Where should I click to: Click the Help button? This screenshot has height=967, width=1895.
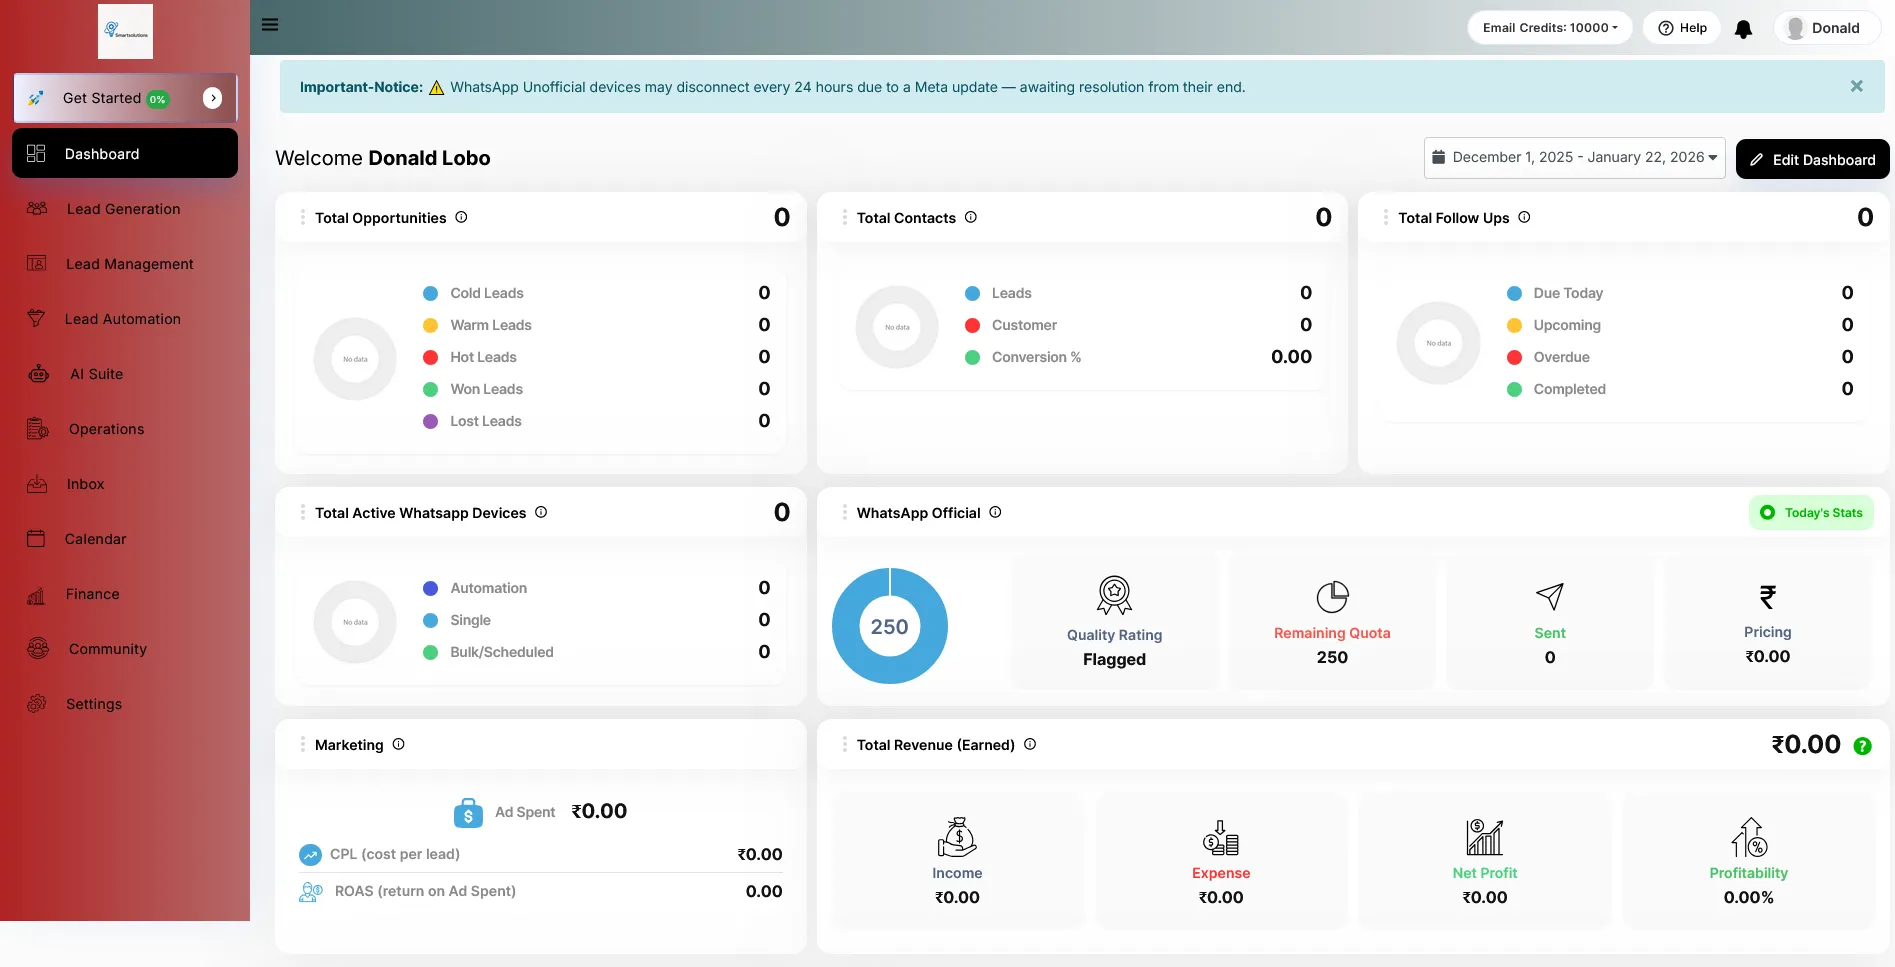coord(1682,28)
